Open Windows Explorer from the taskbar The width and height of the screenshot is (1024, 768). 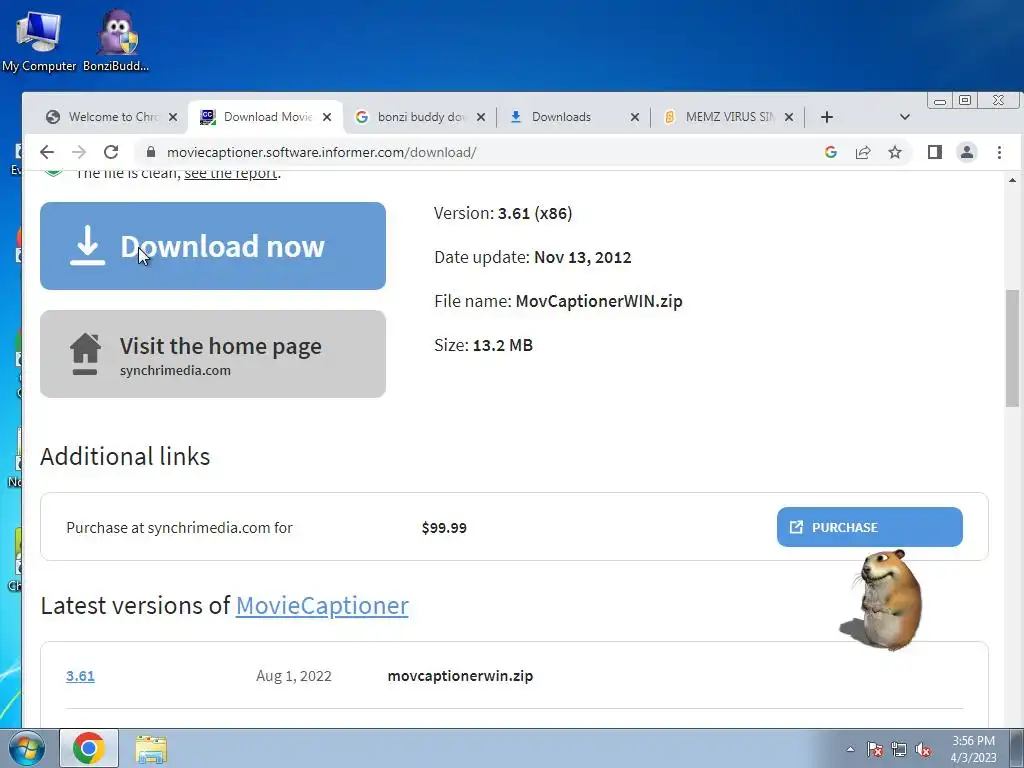point(151,748)
